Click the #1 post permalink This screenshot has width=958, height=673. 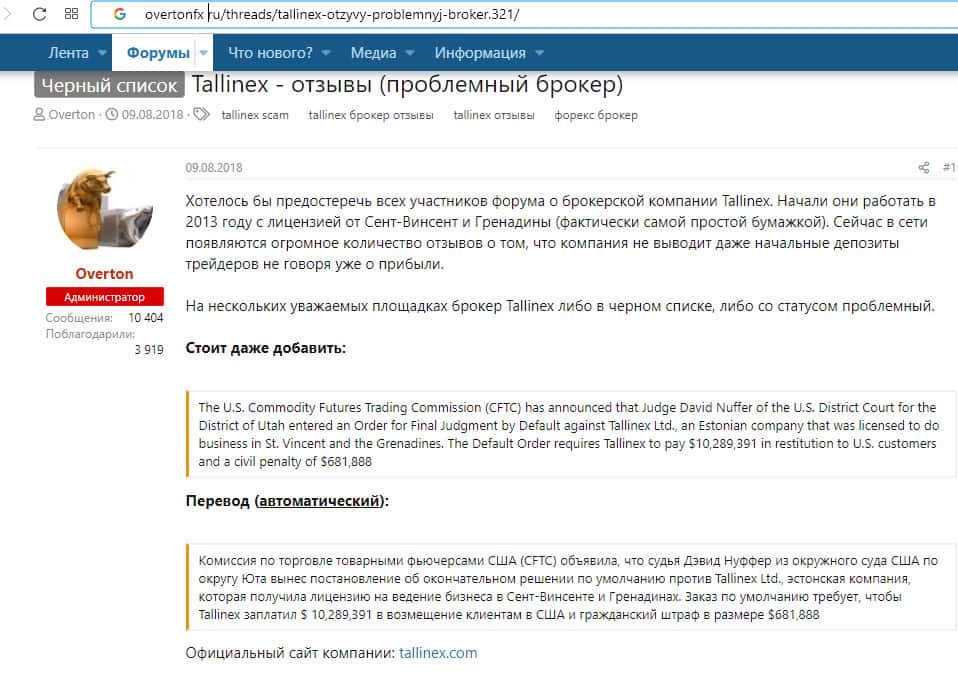pos(949,167)
